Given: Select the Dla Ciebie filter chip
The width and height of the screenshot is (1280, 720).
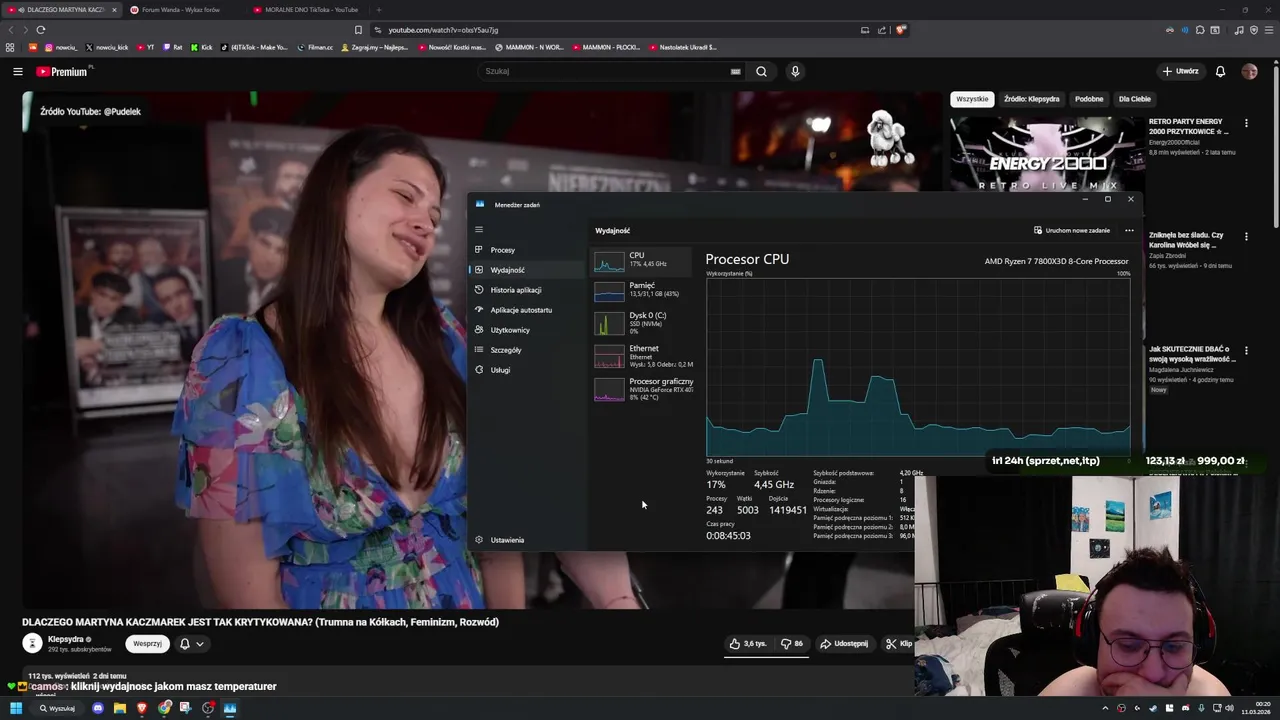Looking at the screenshot, I should 1134,99.
